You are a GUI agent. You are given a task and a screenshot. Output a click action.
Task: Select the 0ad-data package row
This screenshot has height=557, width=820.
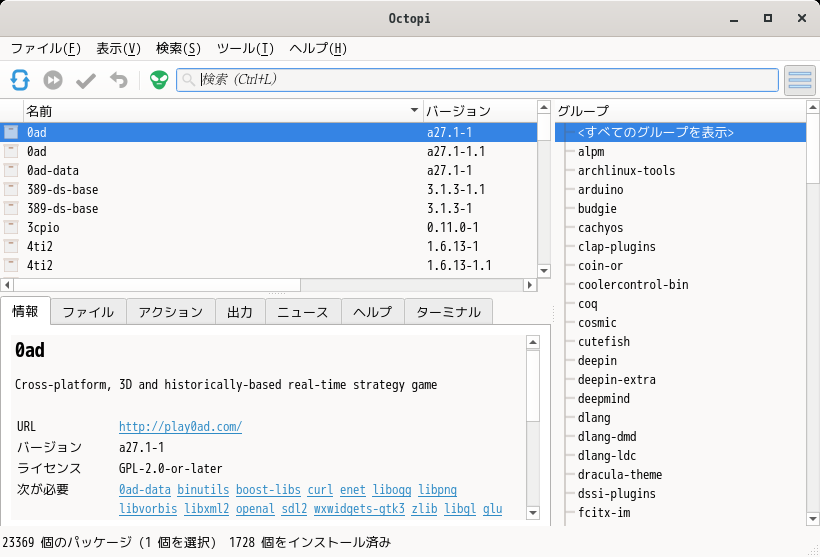[x=269, y=170]
